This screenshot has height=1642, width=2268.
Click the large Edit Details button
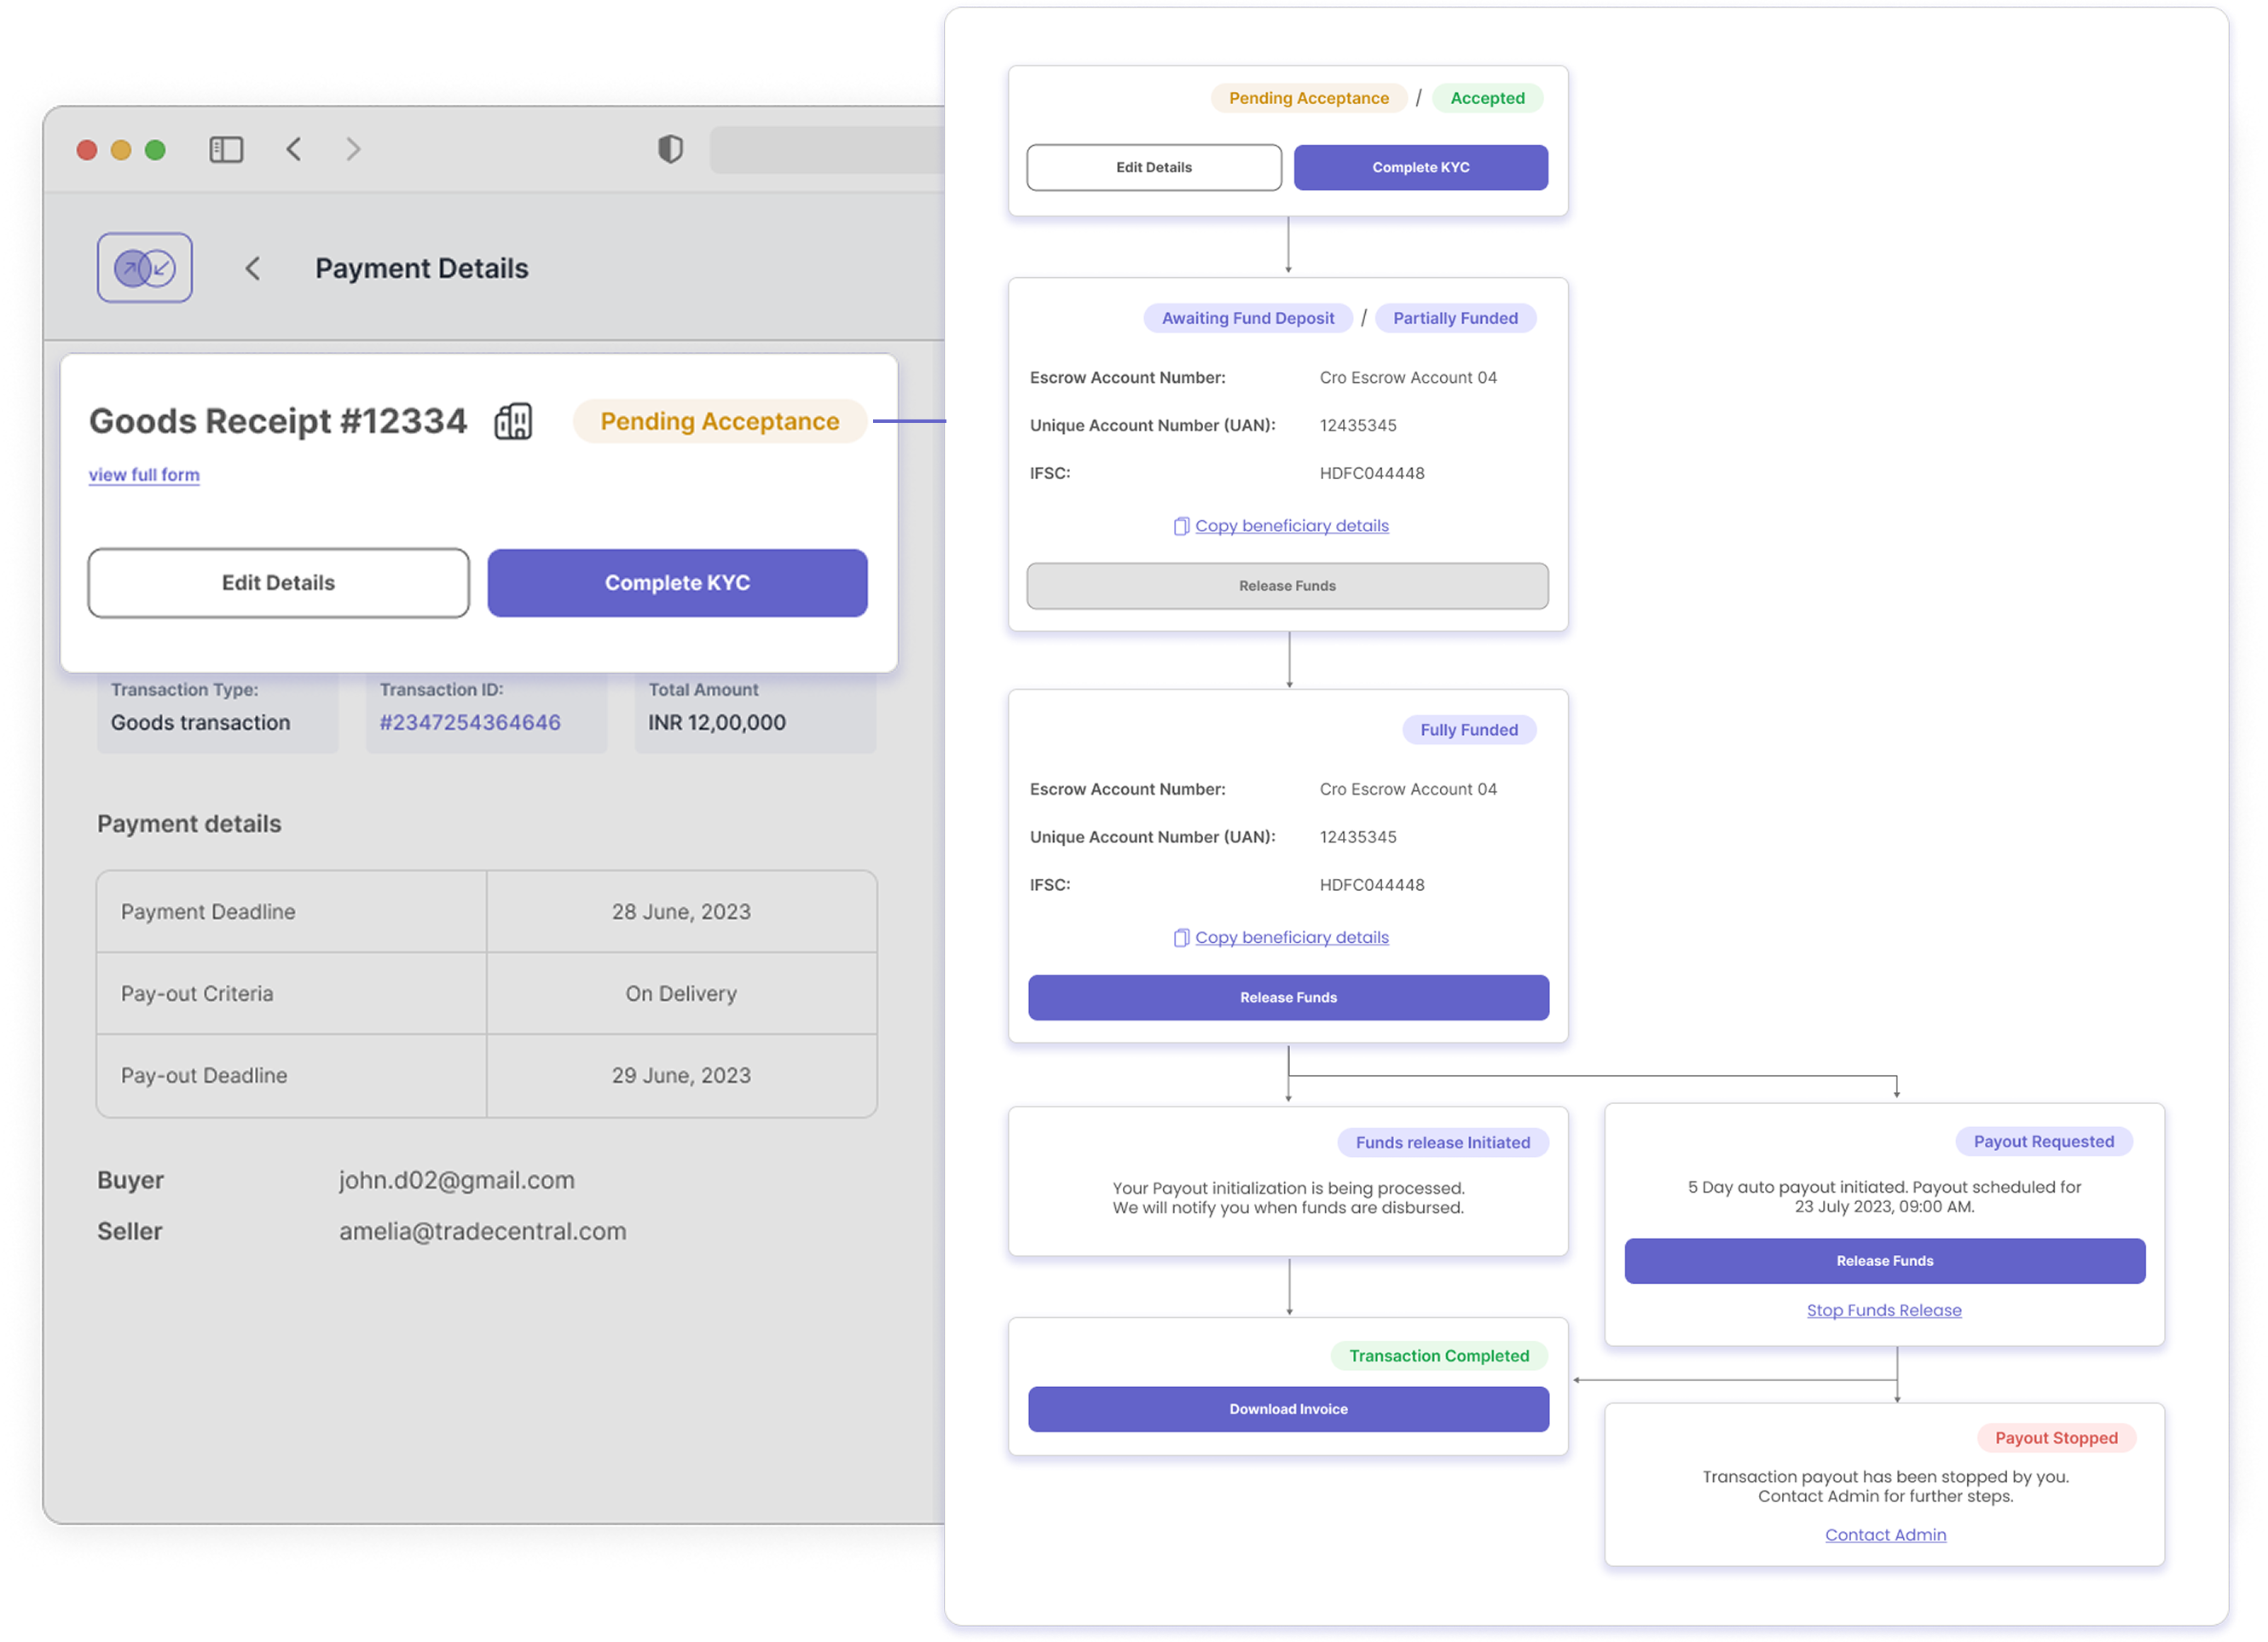(278, 583)
